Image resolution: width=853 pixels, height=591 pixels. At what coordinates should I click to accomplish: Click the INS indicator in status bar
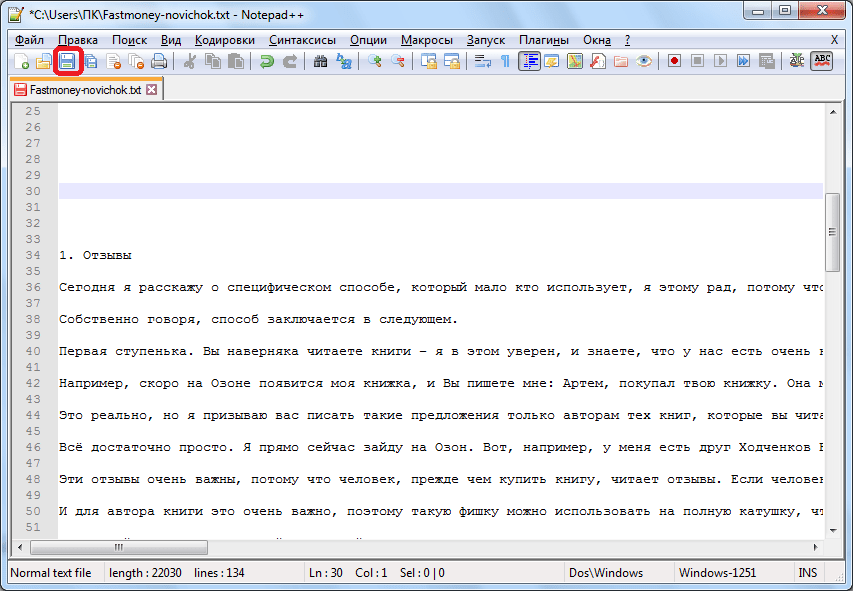pyautogui.click(x=807, y=573)
